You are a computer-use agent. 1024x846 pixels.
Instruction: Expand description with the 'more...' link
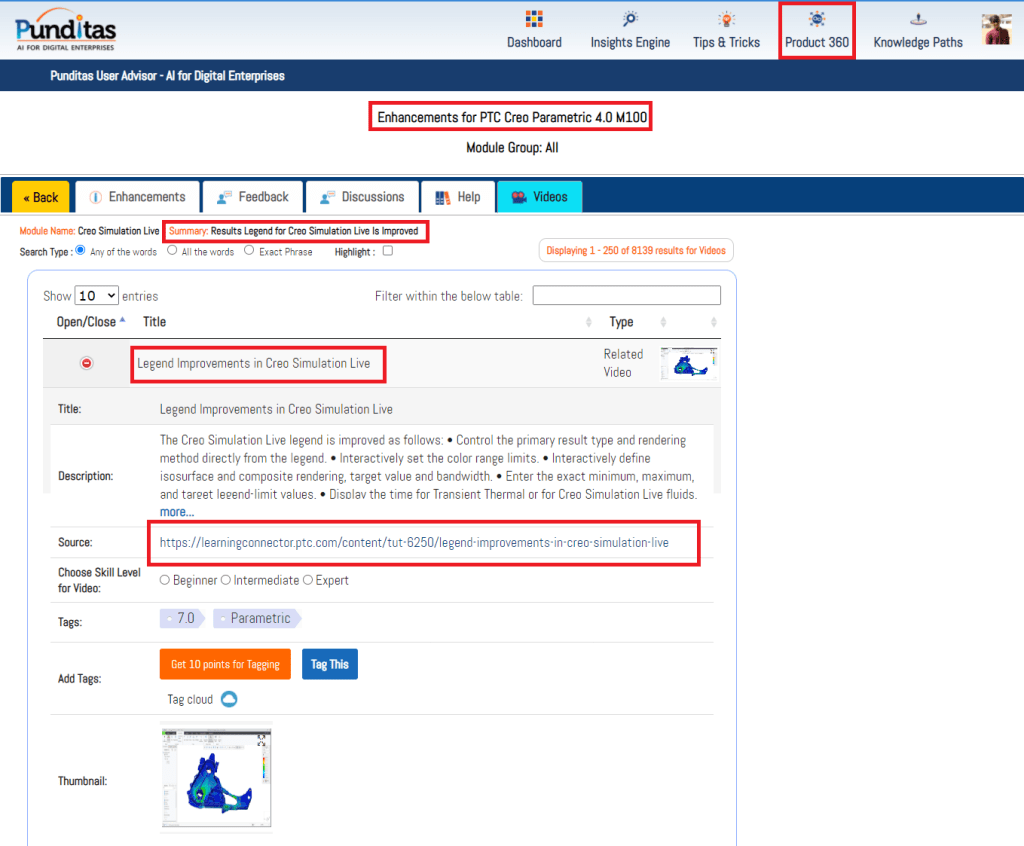tap(177, 512)
